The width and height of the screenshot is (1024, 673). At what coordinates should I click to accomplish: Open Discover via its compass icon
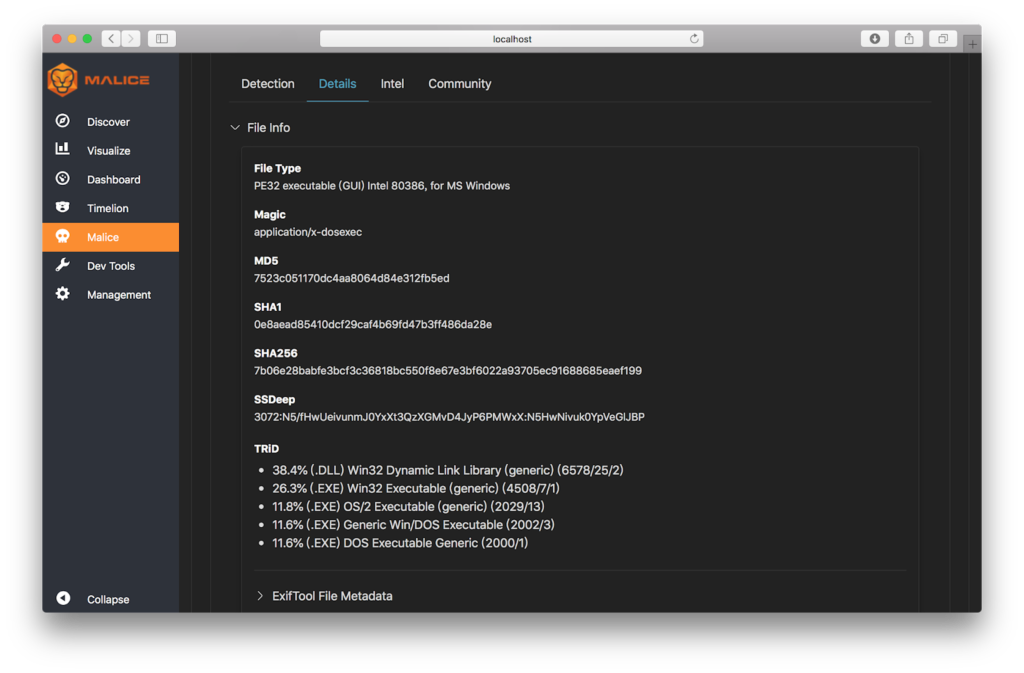pos(63,121)
